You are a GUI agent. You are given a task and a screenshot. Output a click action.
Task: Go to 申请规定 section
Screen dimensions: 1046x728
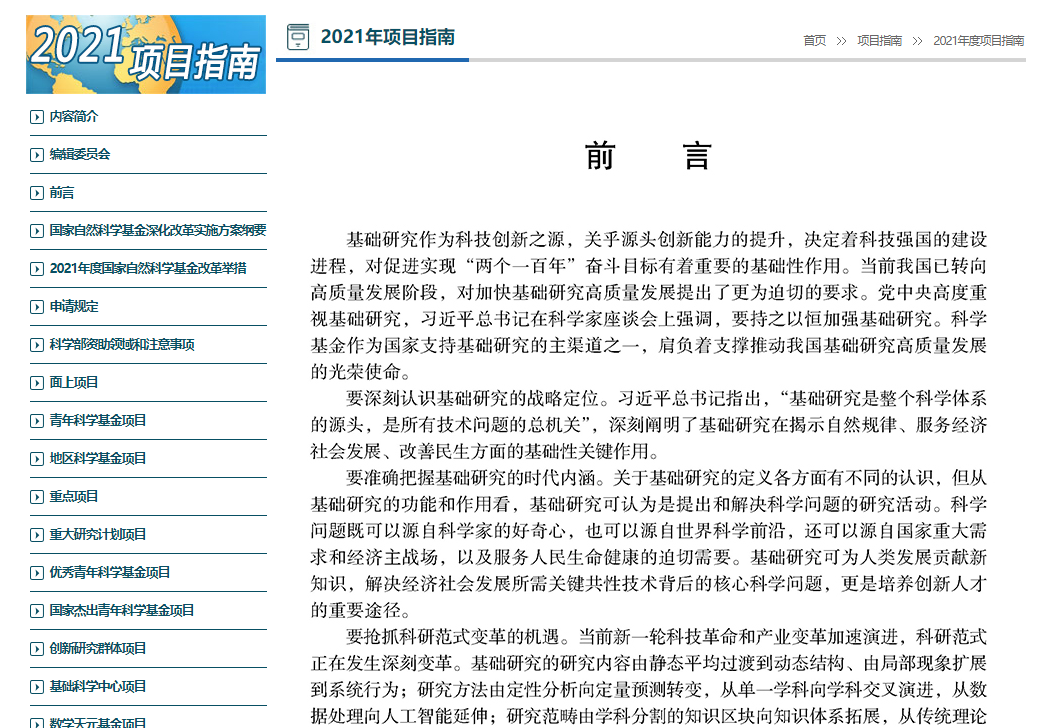(x=73, y=307)
